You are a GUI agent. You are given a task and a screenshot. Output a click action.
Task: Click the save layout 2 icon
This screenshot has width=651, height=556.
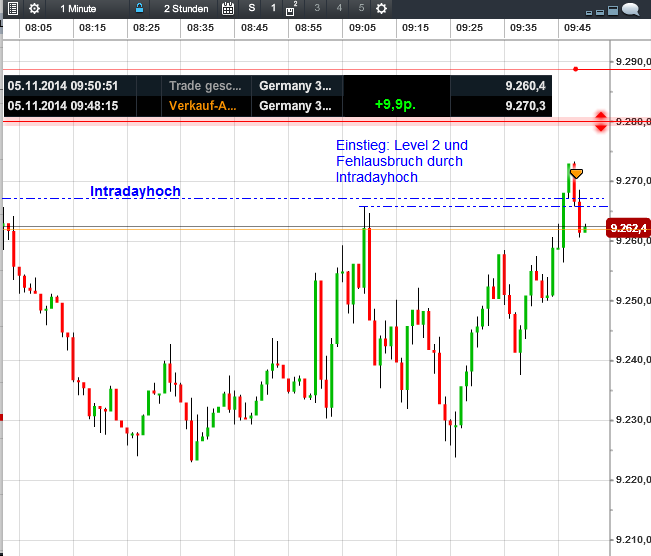point(291,9)
